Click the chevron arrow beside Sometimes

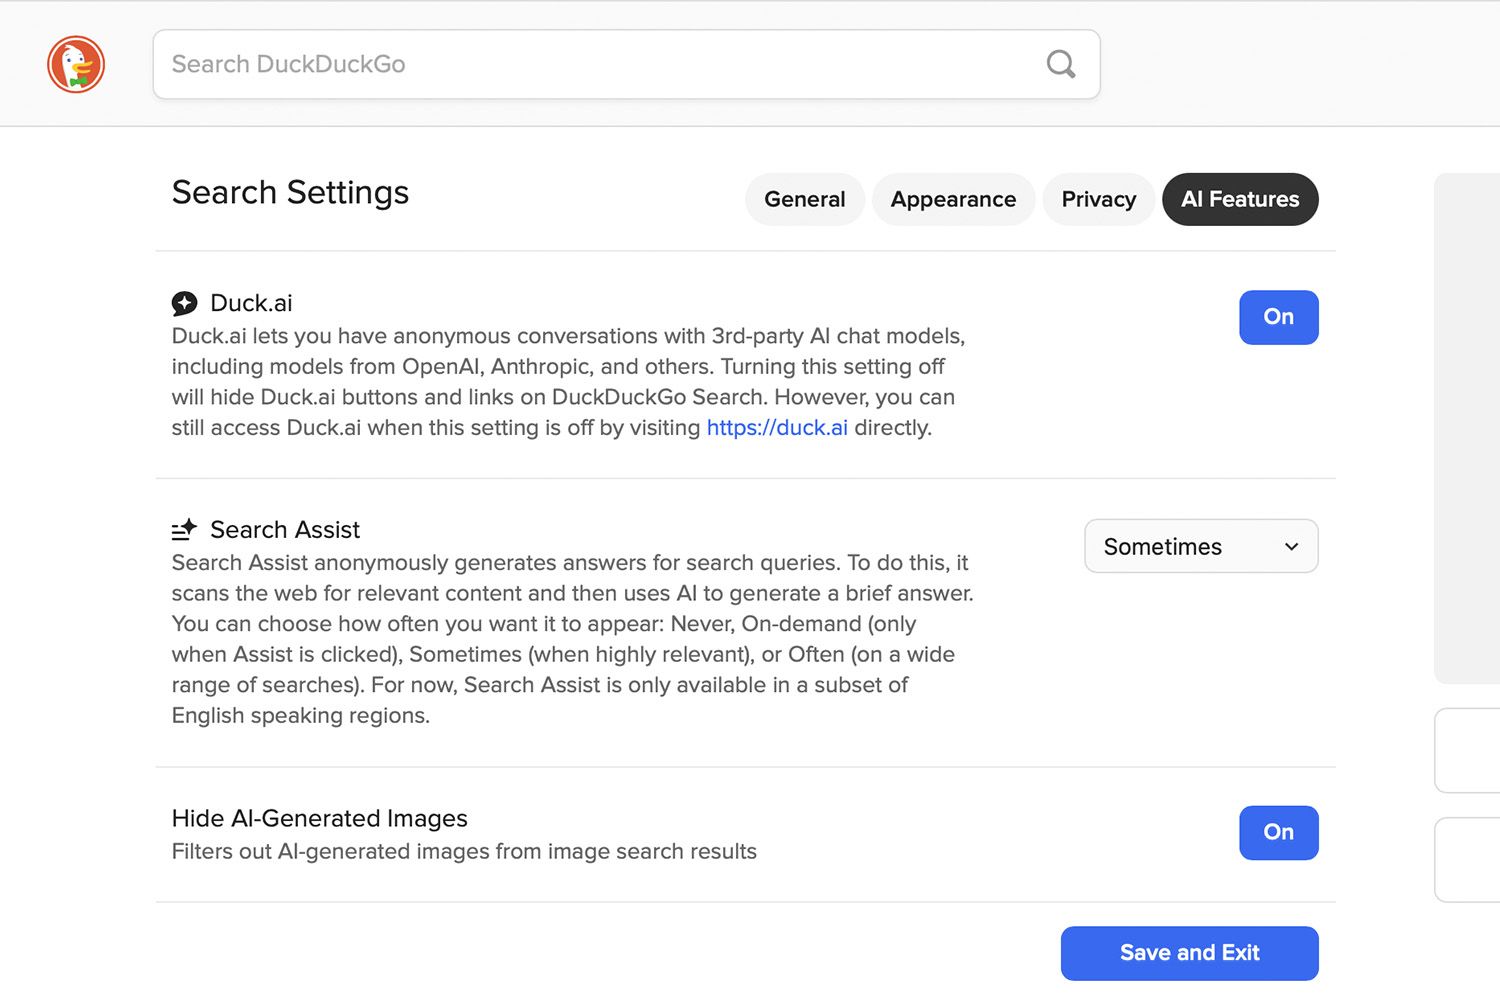(1291, 547)
